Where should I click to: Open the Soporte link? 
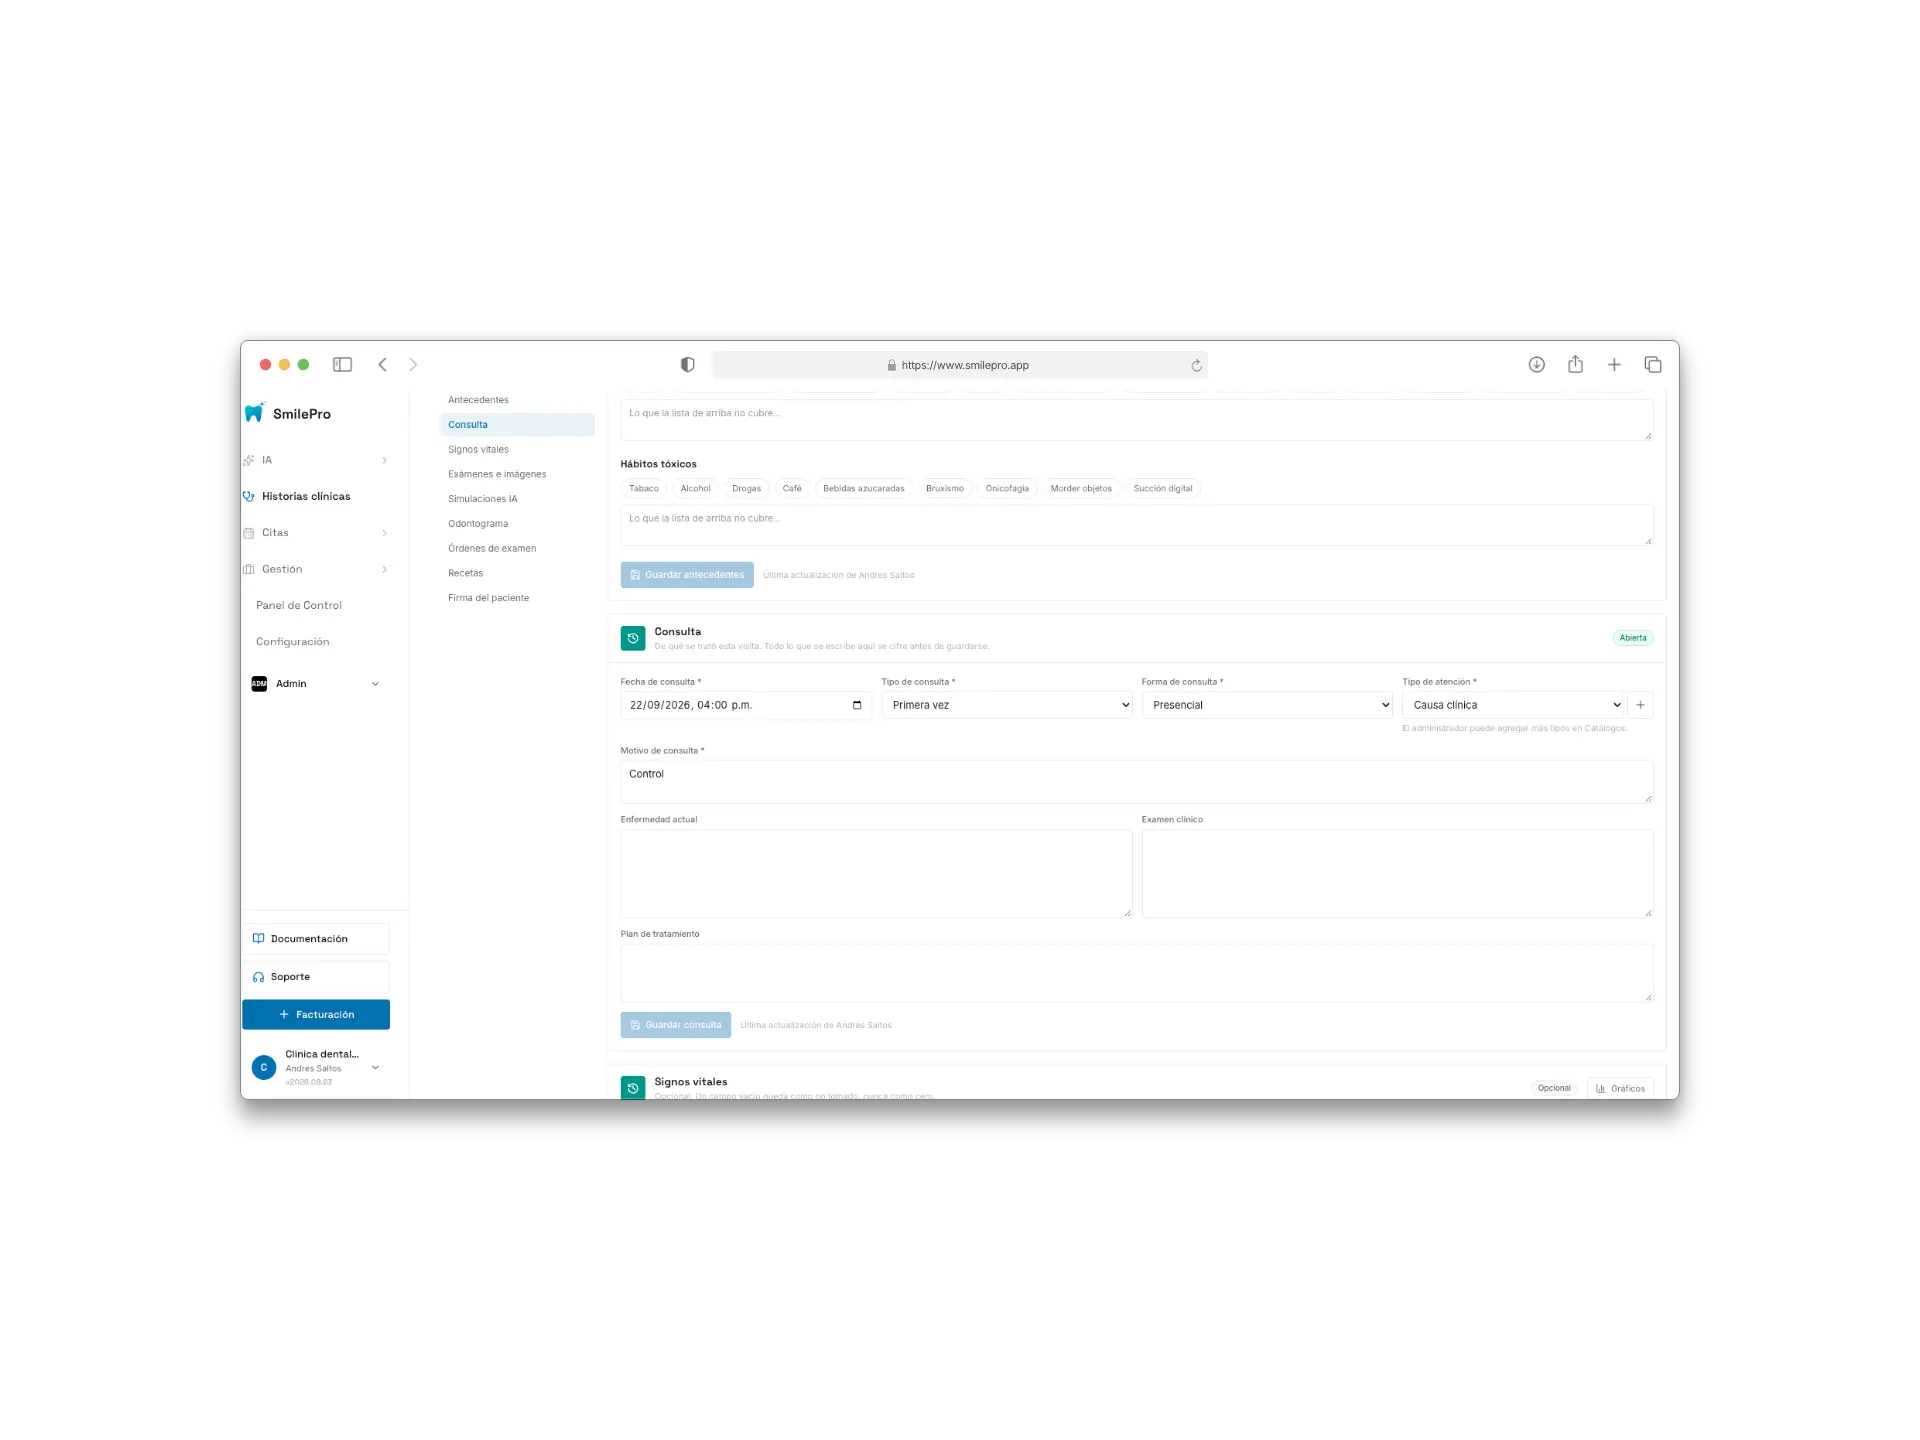[316, 977]
